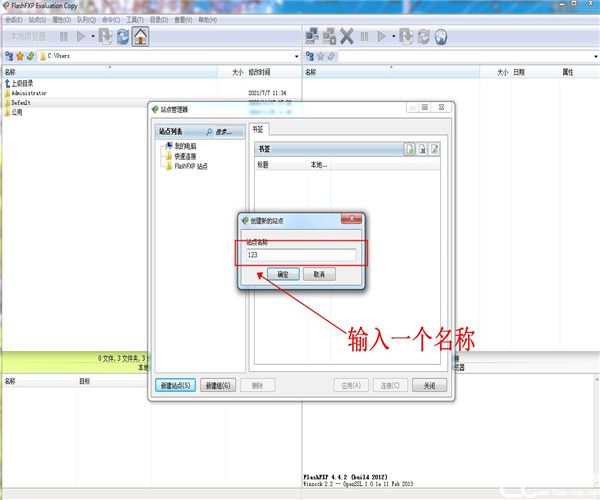Image resolution: width=600 pixels, height=500 pixels.
Task: Click the grey star bookmark icon in the remote pane
Action: click(x=321, y=57)
